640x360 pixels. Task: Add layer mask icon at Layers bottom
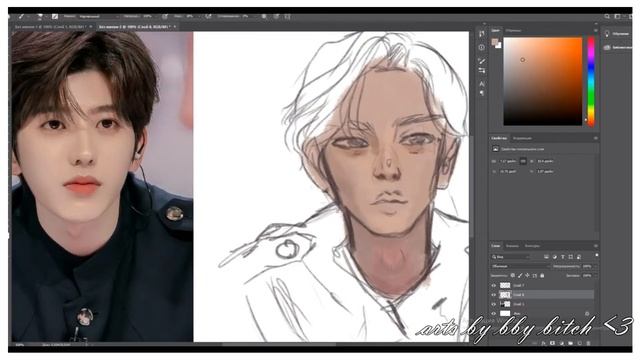pyautogui.click(x=553, y=343)
